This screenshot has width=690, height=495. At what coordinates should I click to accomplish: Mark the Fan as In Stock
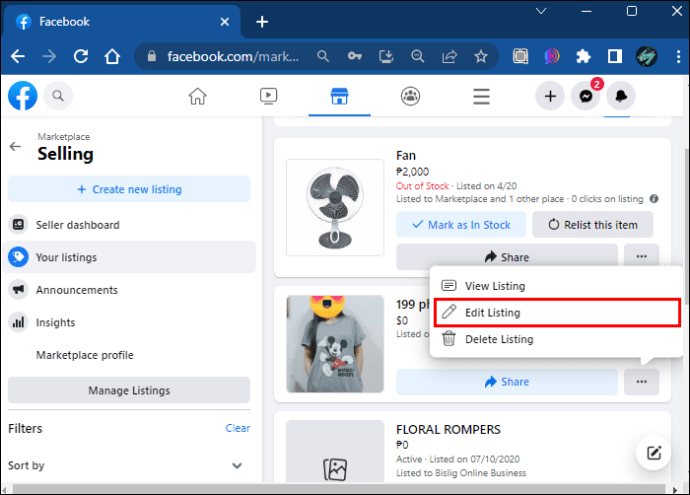pos(461,224)
